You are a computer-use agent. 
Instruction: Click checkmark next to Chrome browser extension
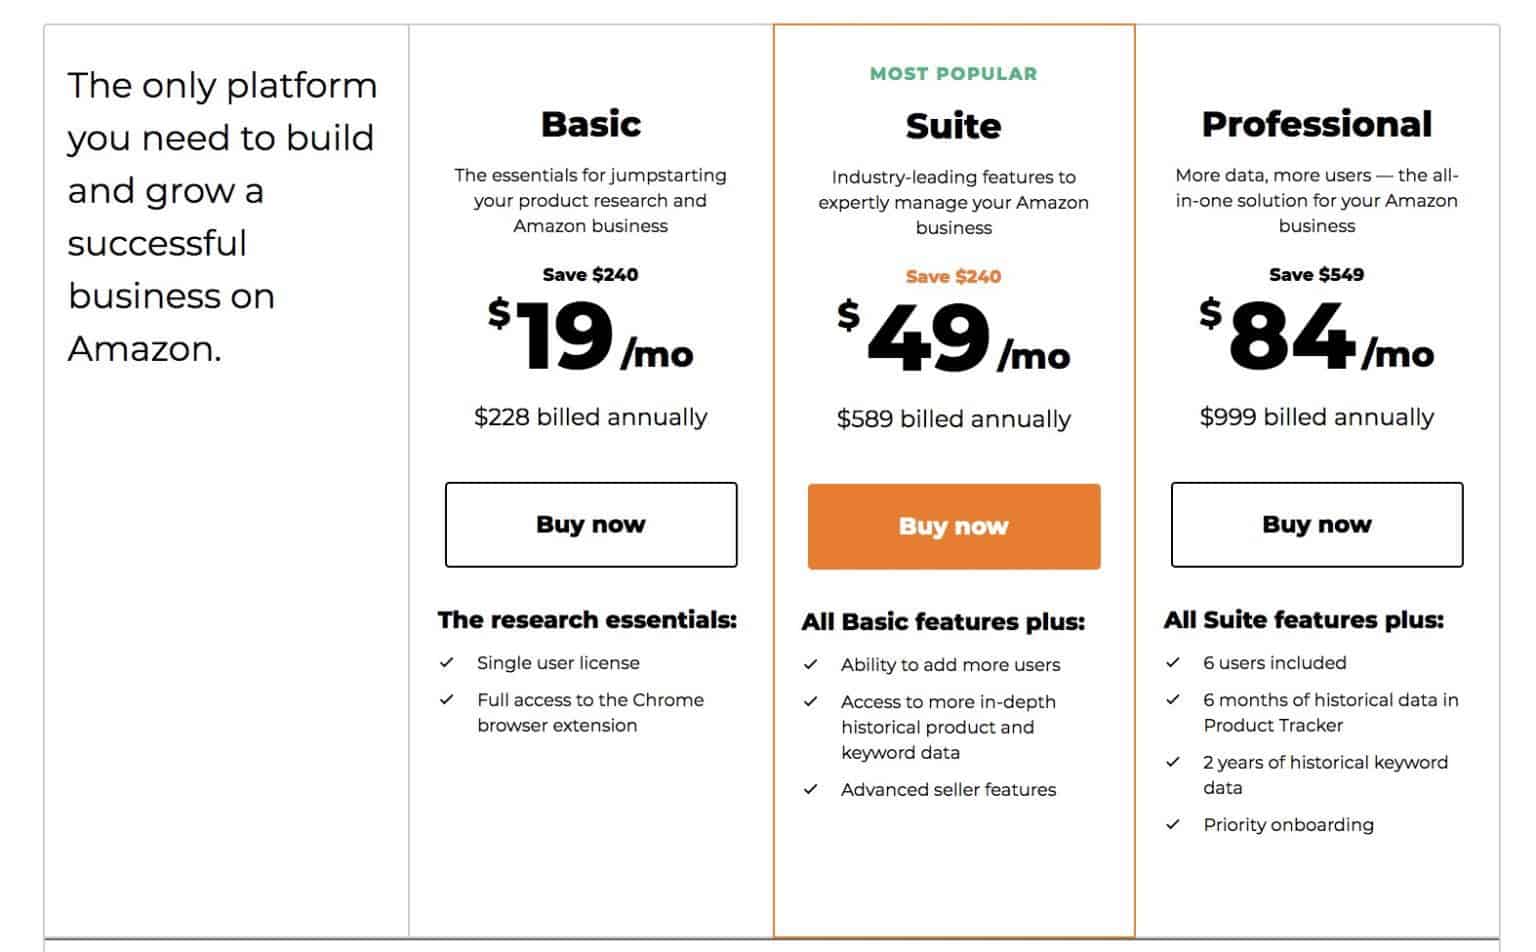point(447,700)
